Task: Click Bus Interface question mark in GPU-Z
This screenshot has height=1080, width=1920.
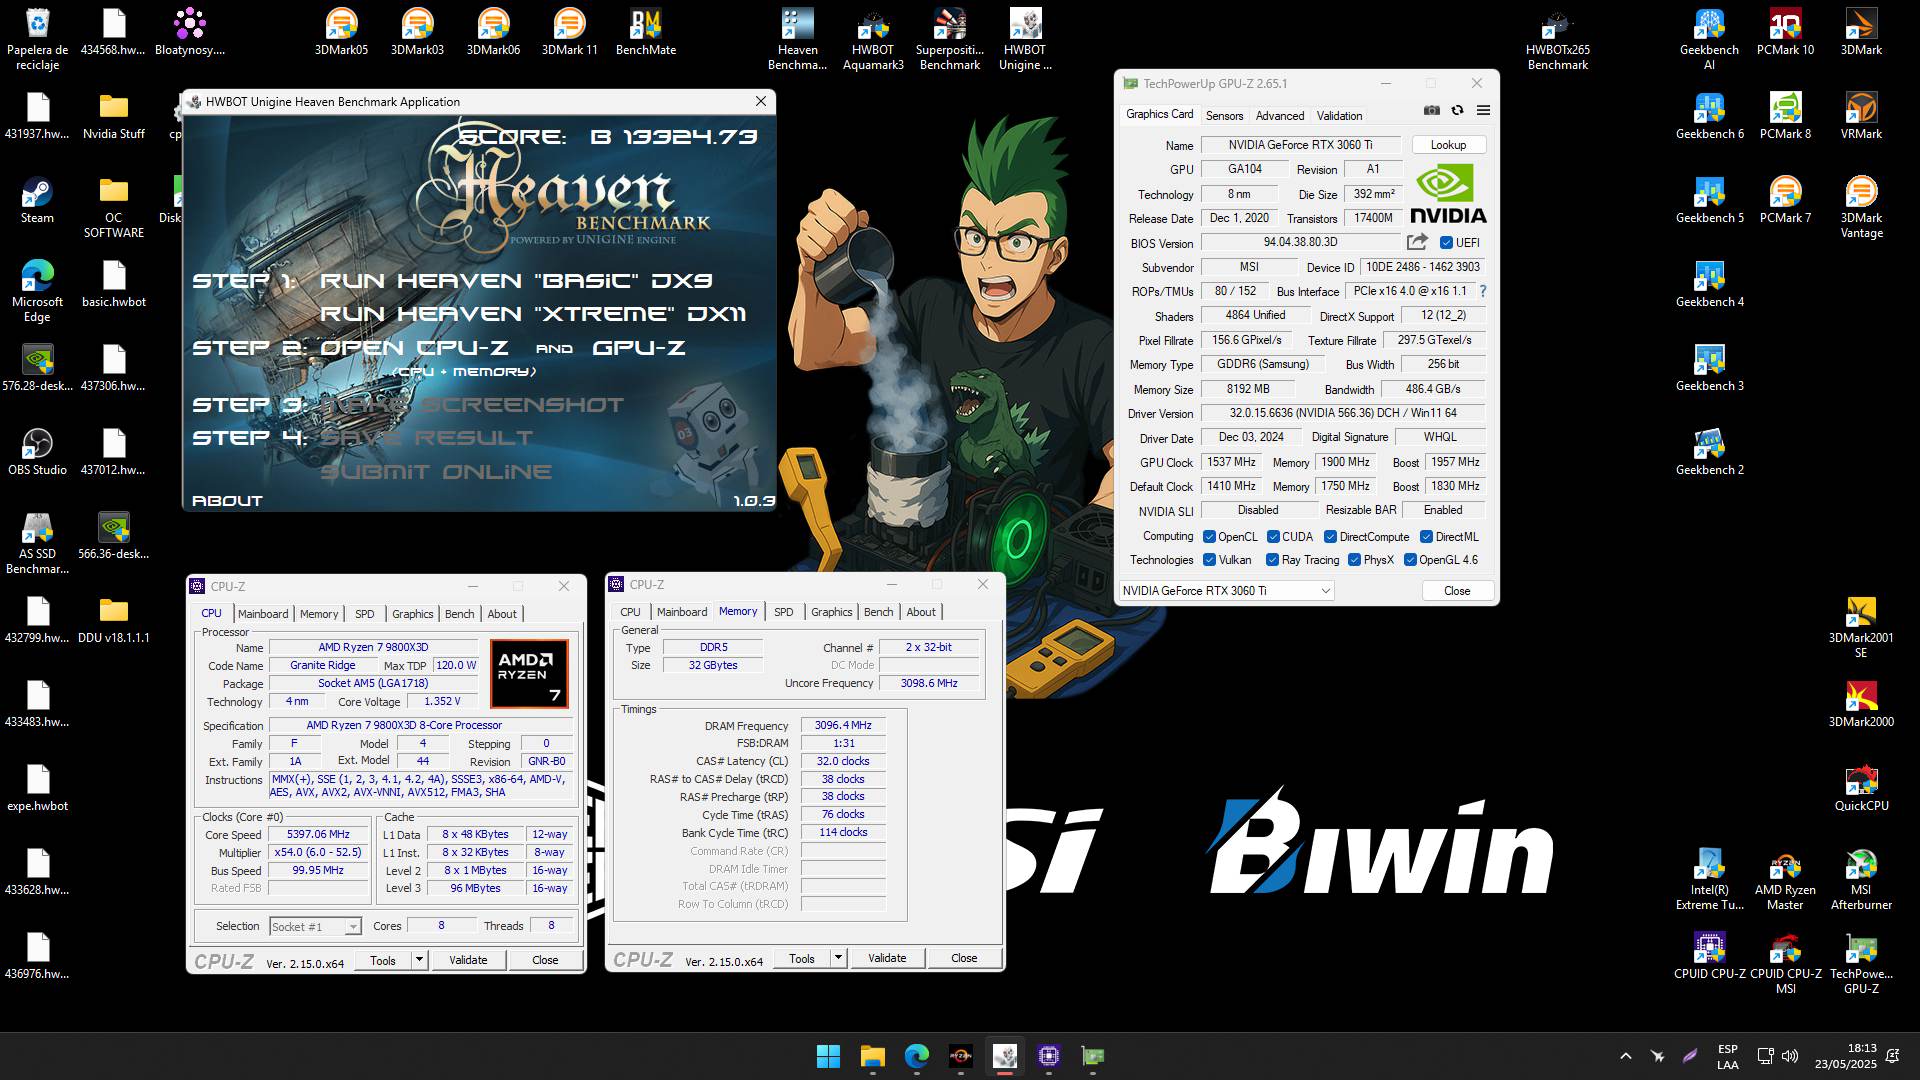Action: [x=1482, y=291]
